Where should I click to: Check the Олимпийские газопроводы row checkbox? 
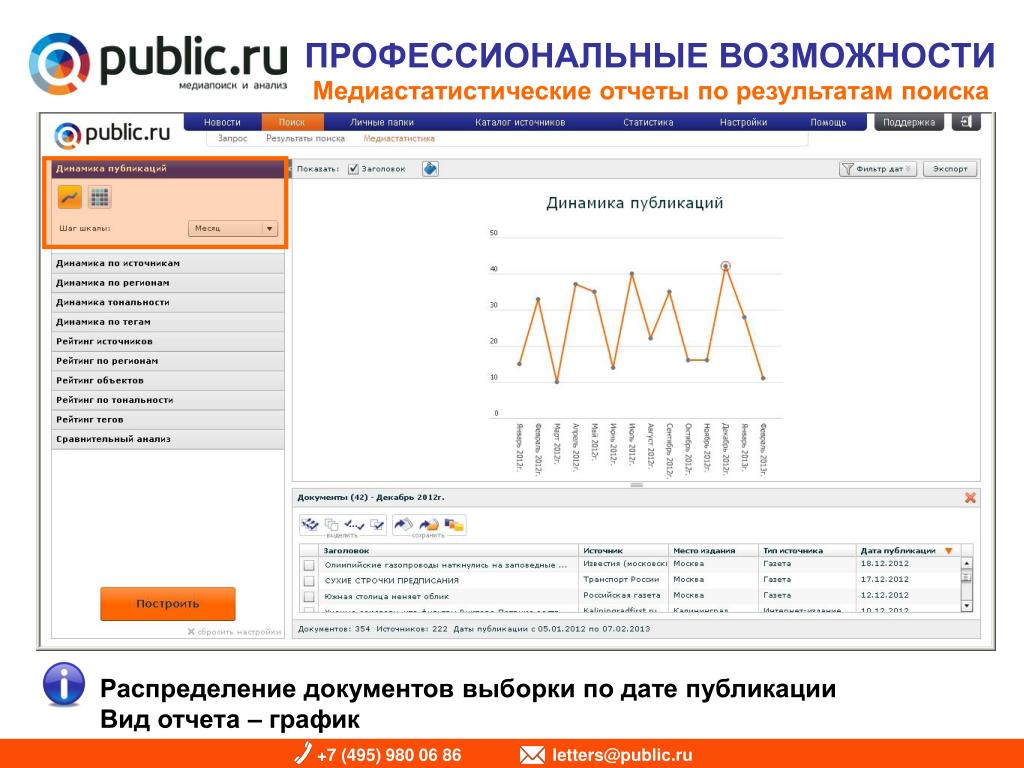[310, 566]
